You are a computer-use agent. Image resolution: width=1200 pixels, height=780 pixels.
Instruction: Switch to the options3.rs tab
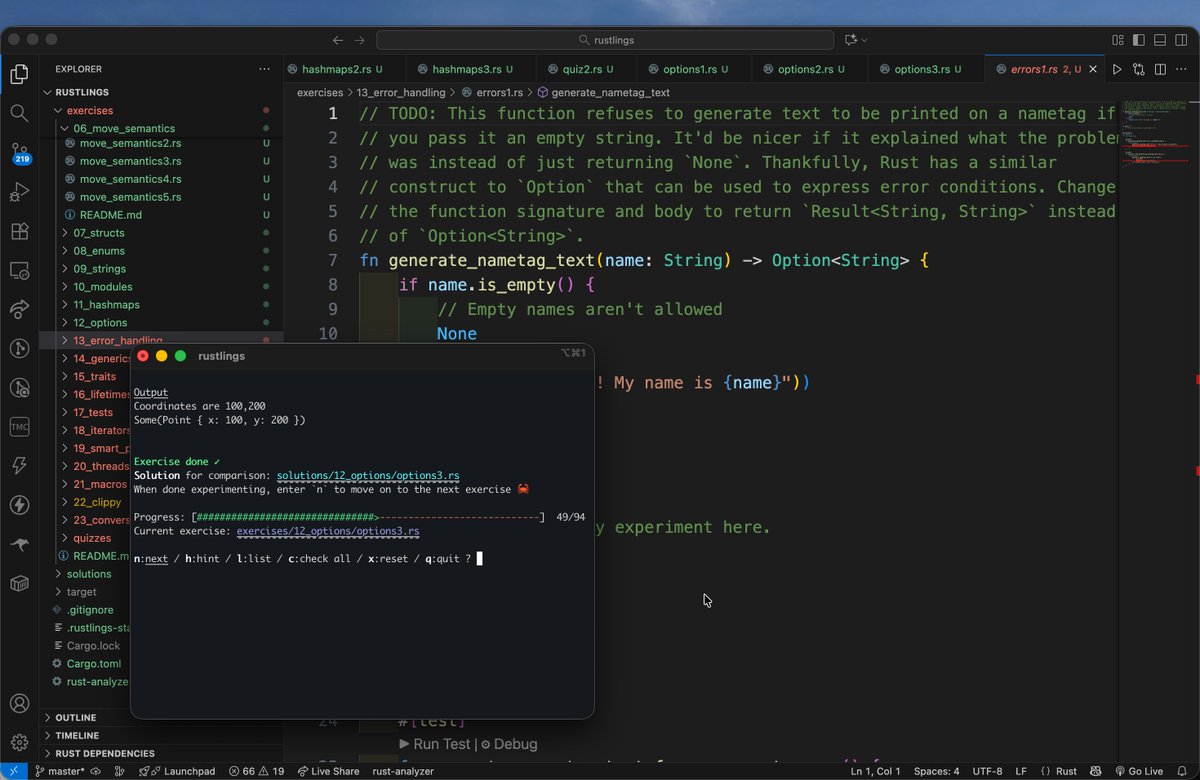[x=927, y=69]
